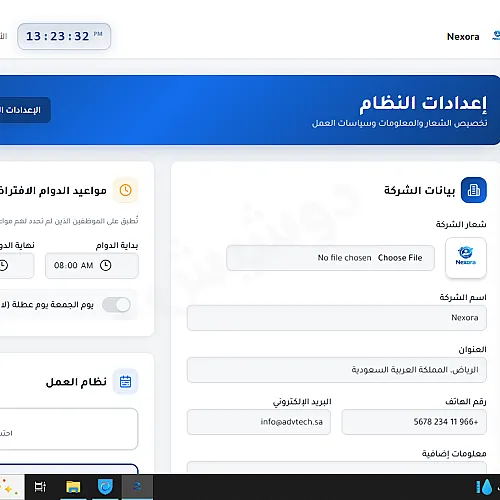Click the بيانات الشركة section title
Image resolution: width=500 pixels, height=500 pixels.
click(419, 190)
